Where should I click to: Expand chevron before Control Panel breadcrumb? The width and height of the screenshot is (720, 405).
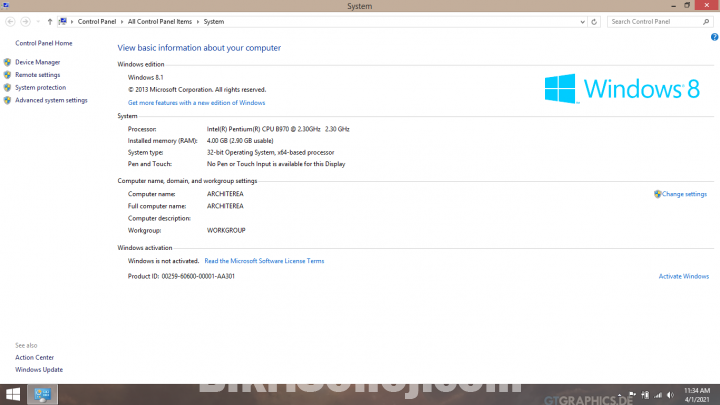coord(72,22)
